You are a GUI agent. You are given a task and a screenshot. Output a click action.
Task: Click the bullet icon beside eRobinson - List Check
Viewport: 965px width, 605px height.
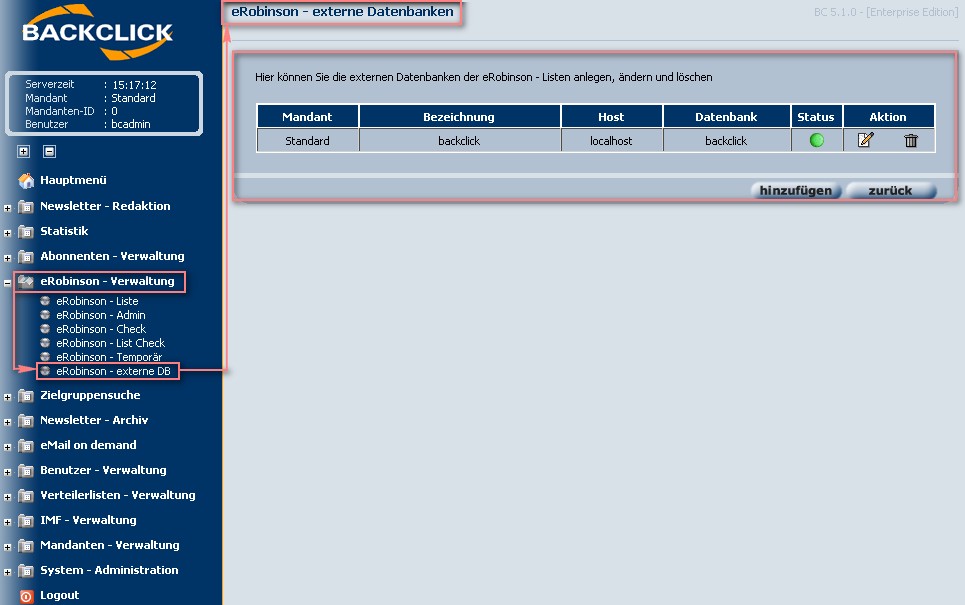click(x=45, y=343)
